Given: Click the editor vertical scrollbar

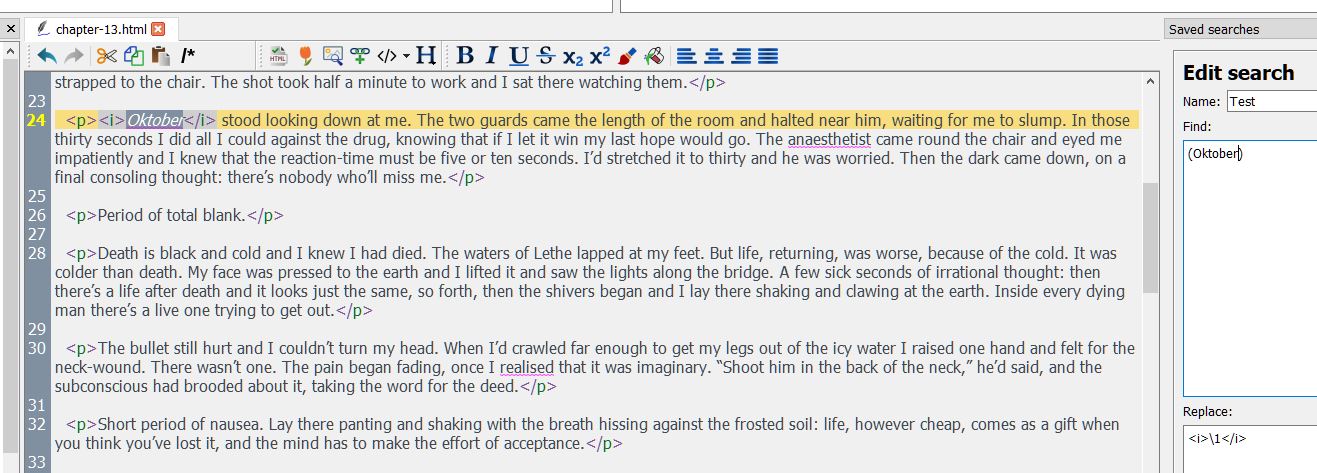Looking at the screenshot, I should 1150,270.
